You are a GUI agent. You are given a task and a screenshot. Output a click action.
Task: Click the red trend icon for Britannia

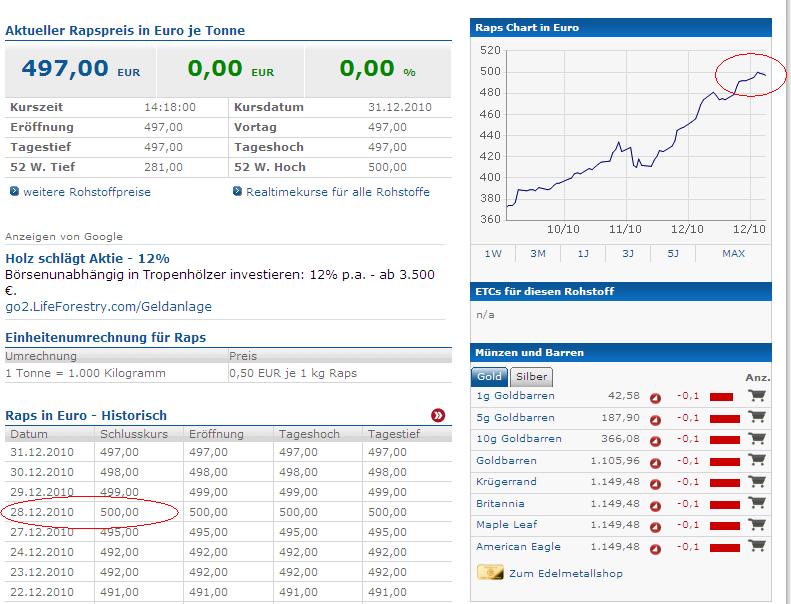[656, 504]
